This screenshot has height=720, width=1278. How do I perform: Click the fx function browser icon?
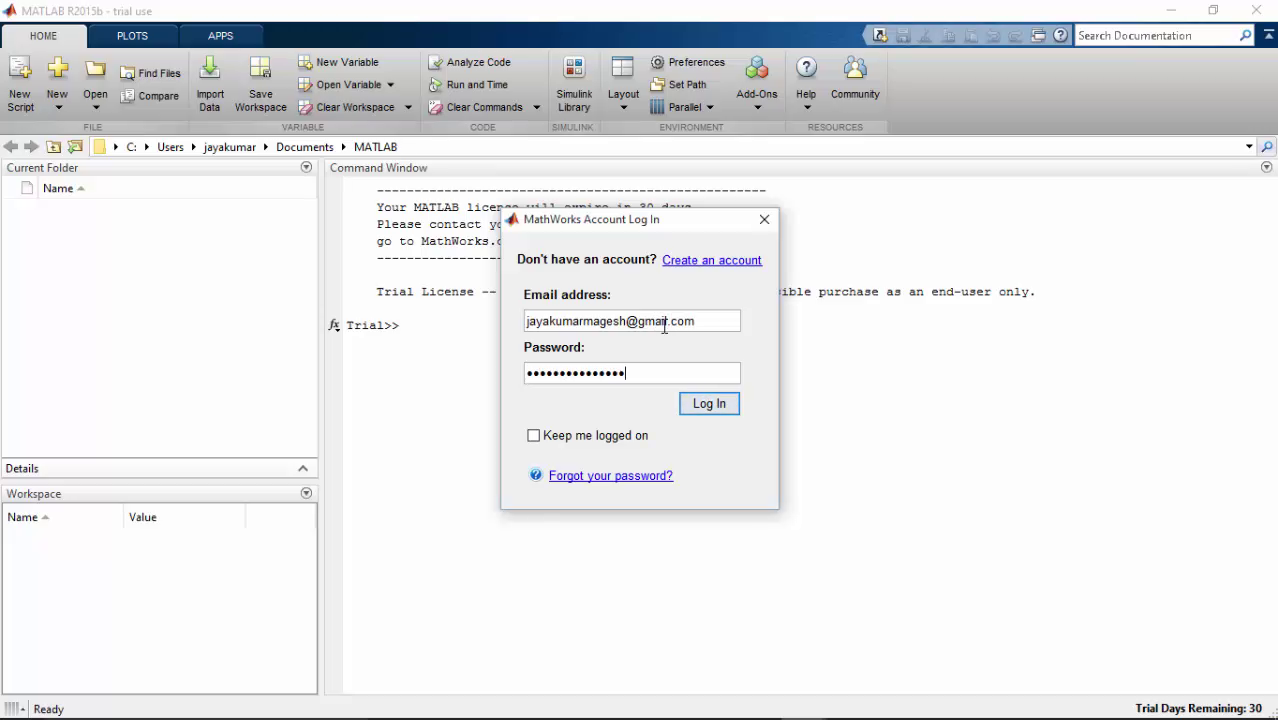(335, 325)
